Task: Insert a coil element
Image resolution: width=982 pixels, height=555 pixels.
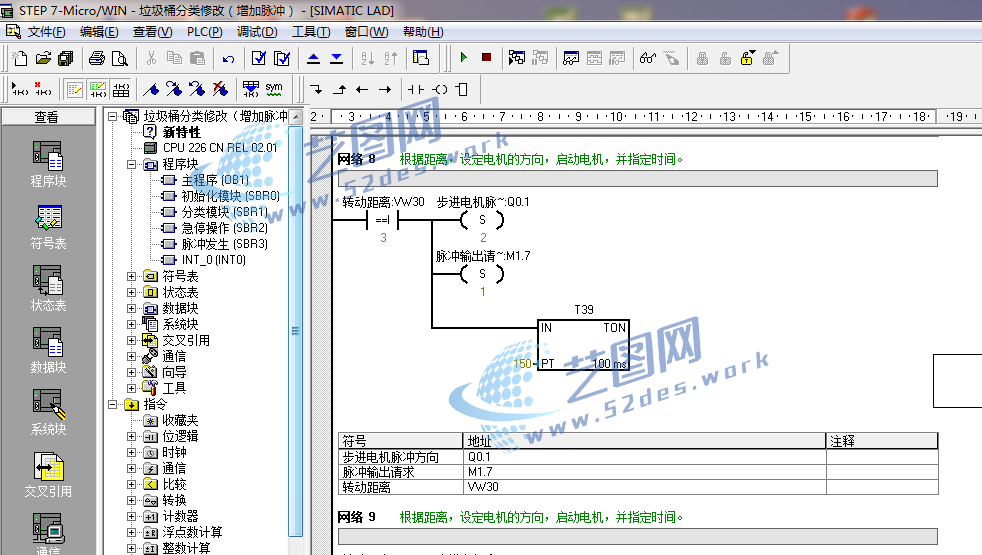Action: pyautogui.click(x=440, y=90)
